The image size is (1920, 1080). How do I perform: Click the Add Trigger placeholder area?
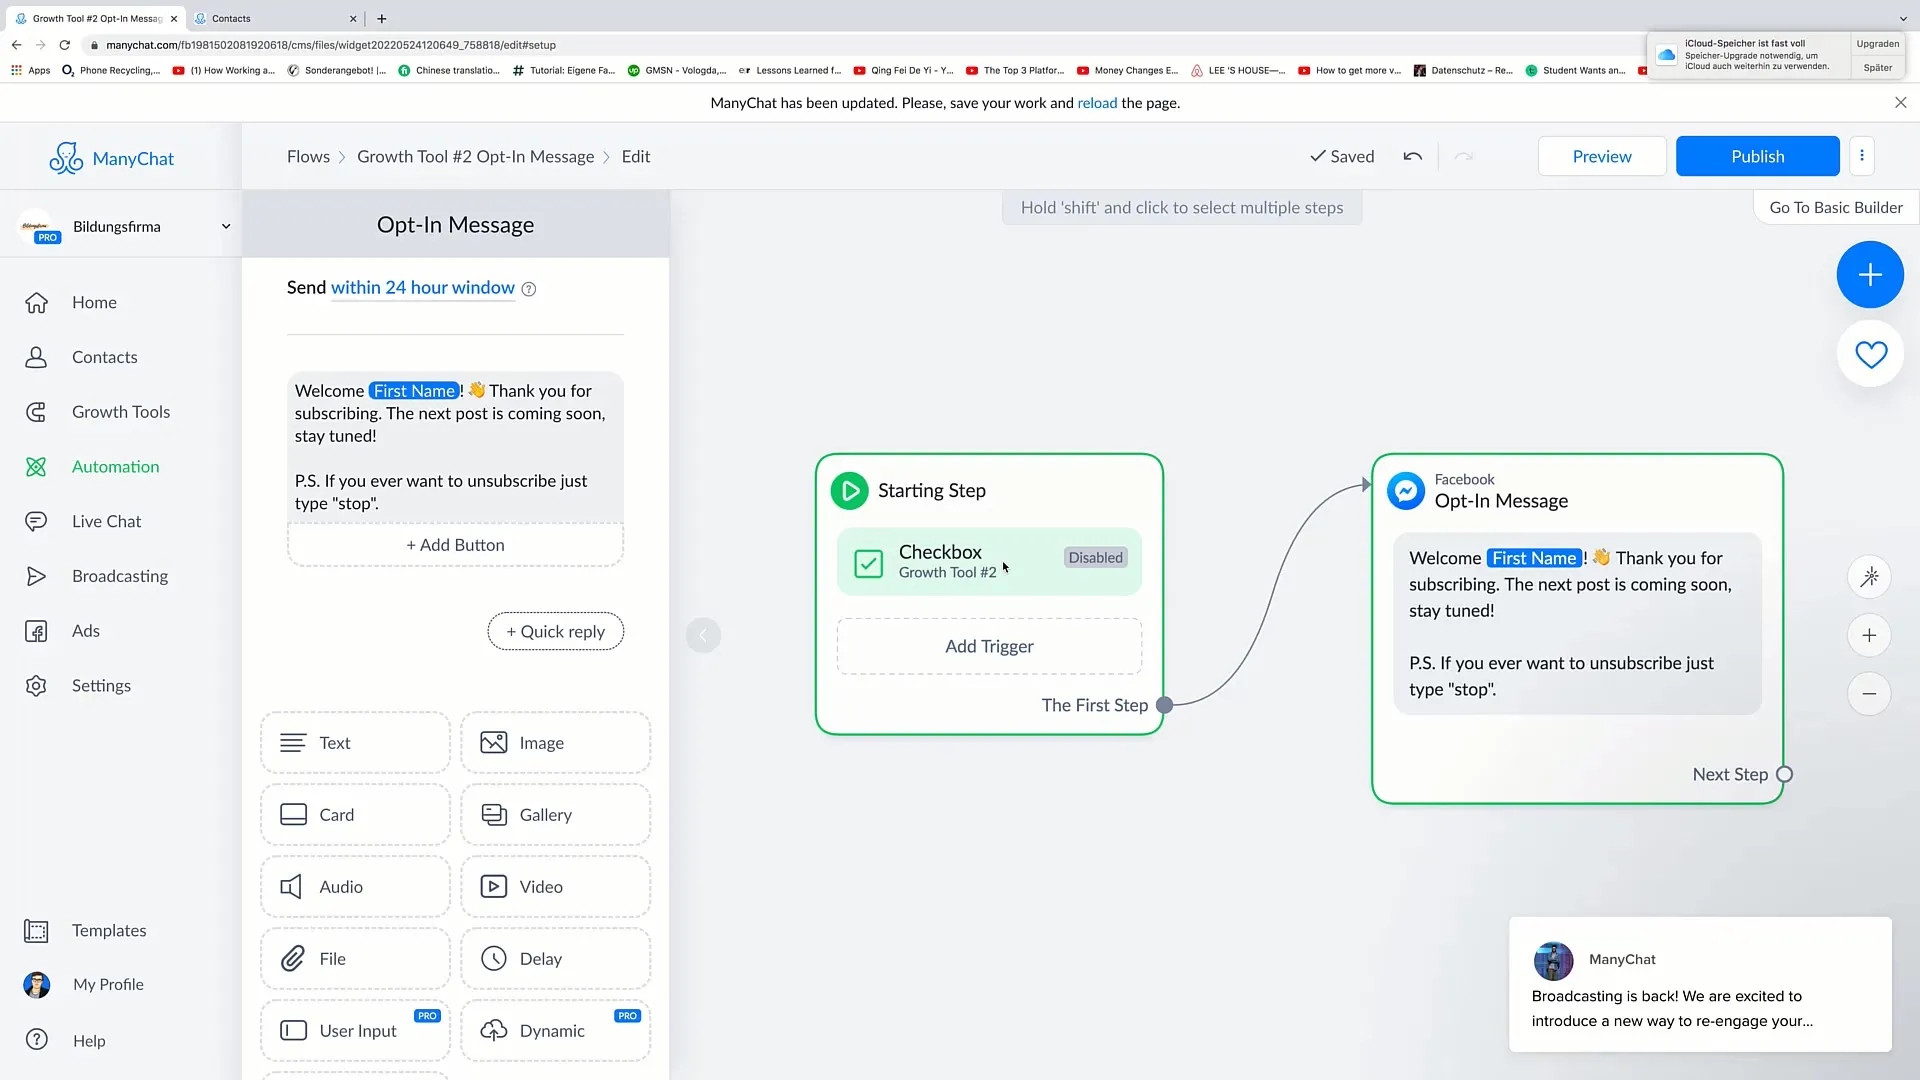(x=988, y=646)
